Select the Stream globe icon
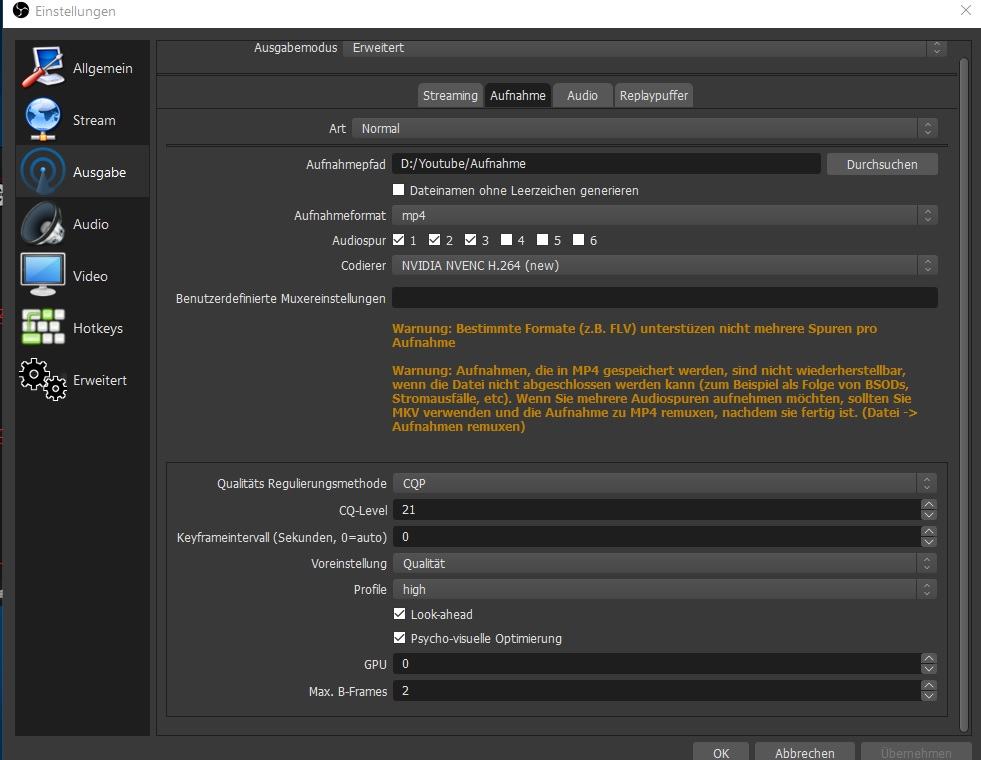The width and height of the screenshot is (981, 760). click(43, 119)
